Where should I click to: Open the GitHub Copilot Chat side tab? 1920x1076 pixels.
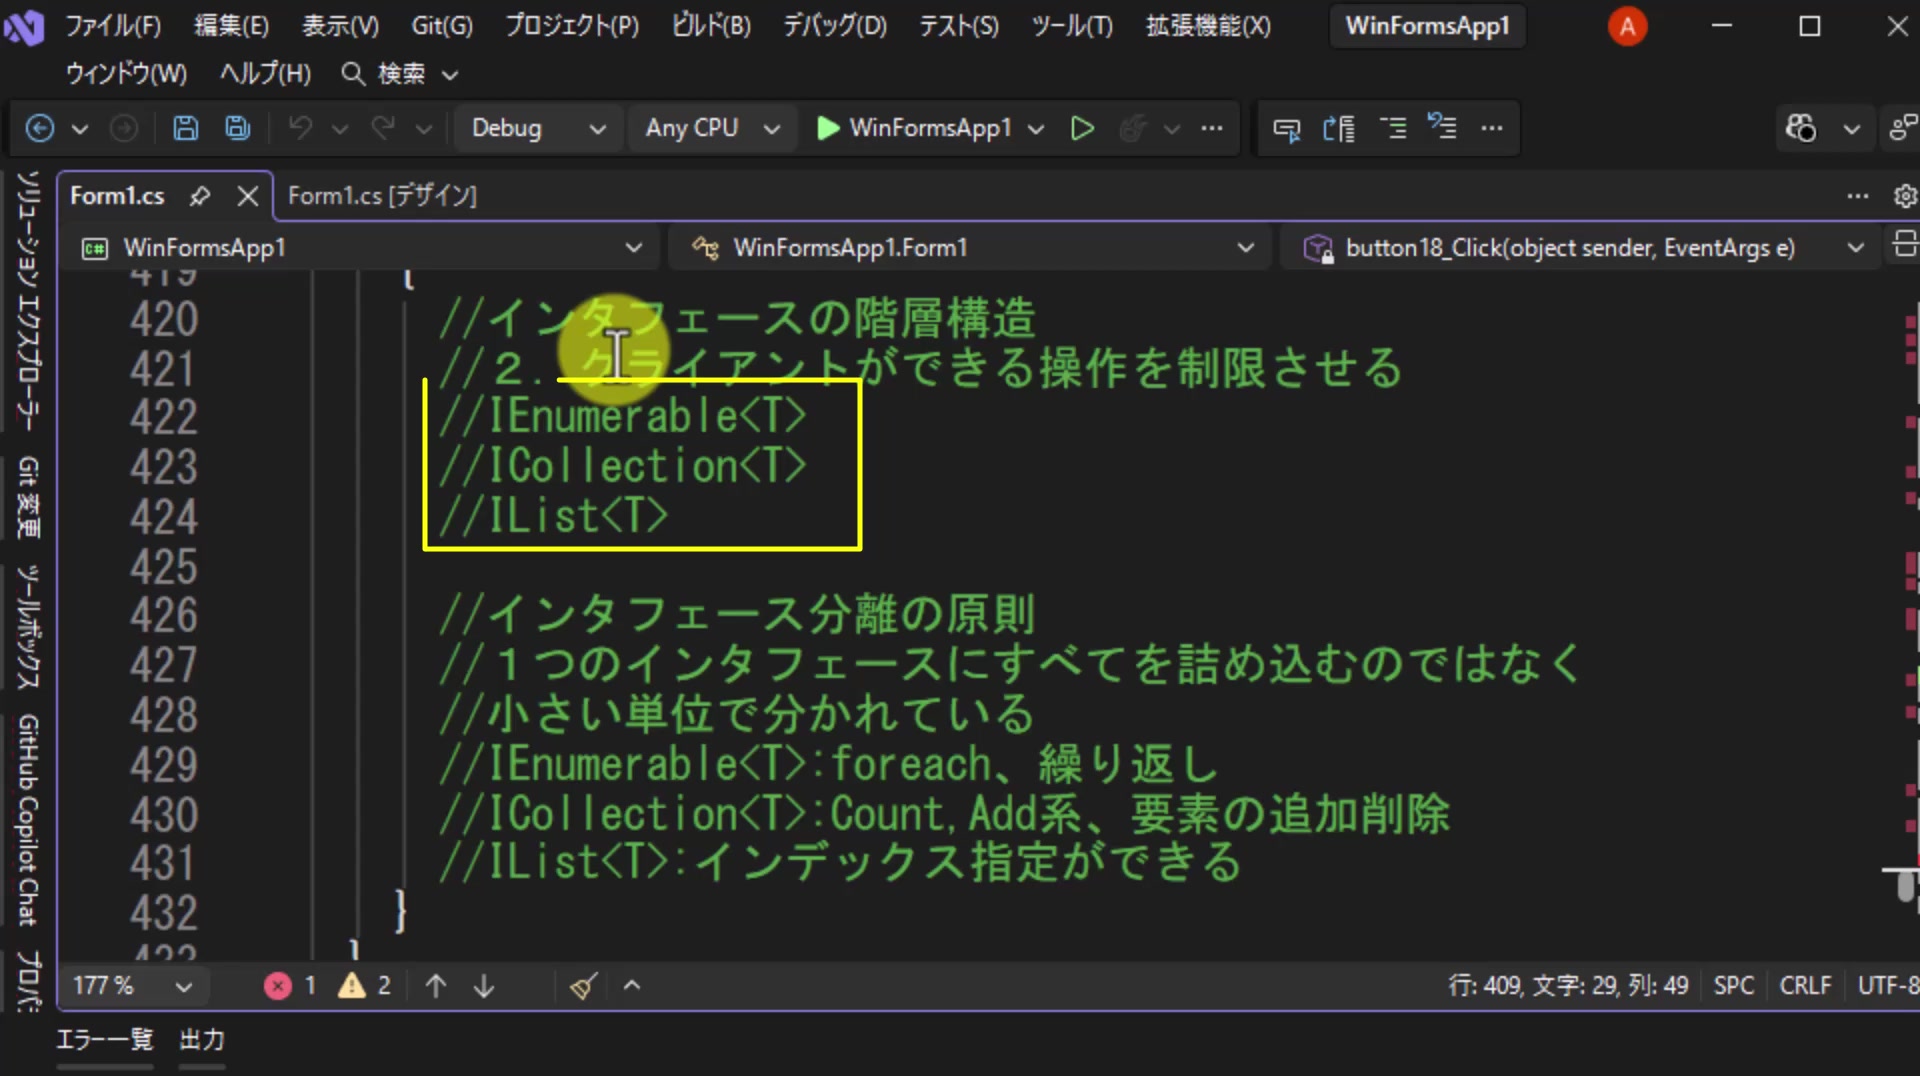click(x=28, y=820)
